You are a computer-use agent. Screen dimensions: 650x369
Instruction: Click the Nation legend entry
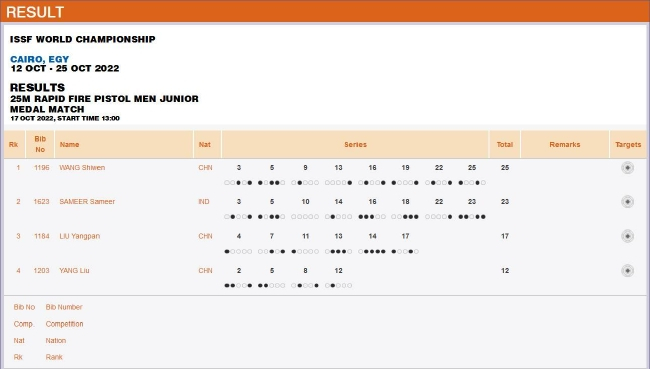(56, 340)
